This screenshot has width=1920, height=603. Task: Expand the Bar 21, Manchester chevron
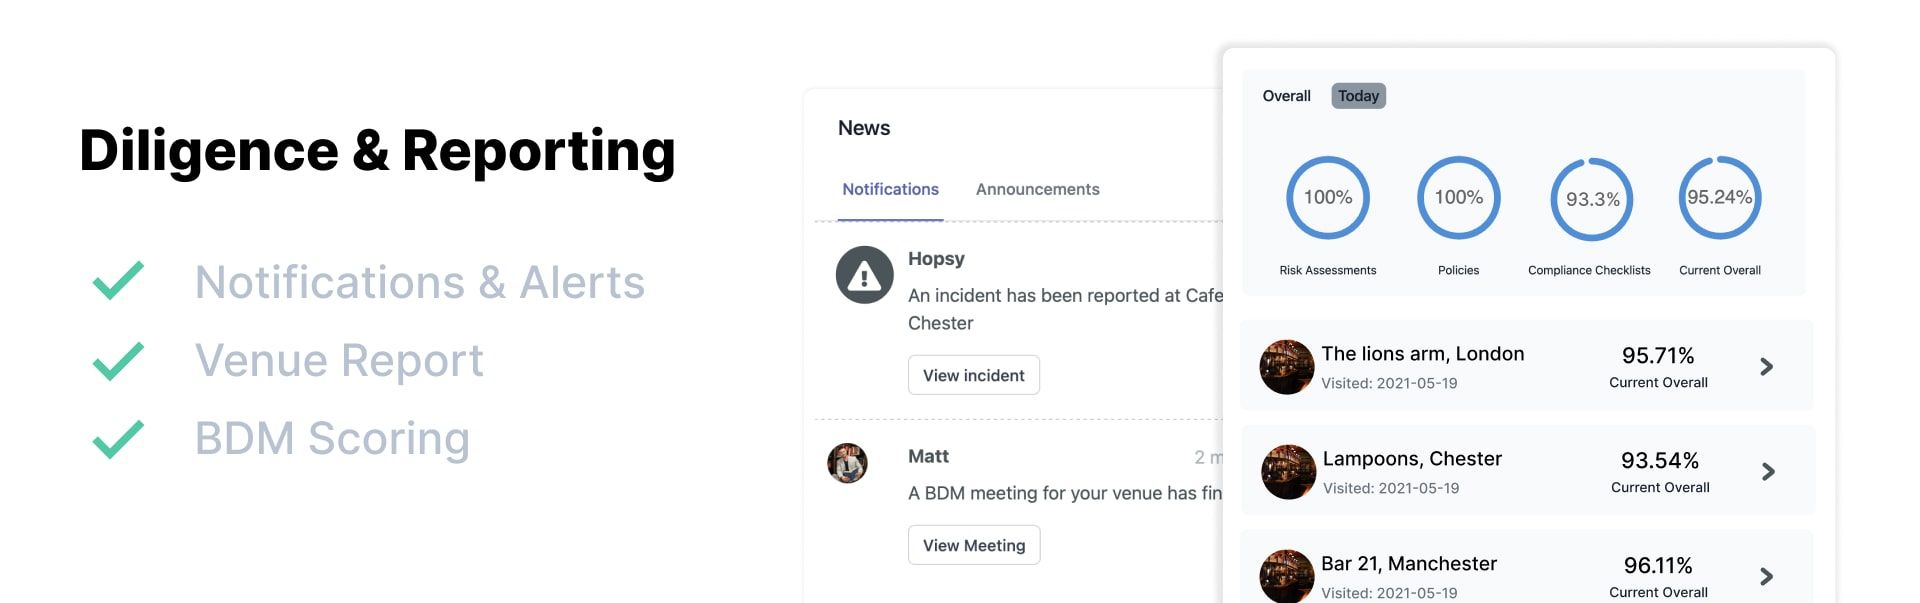pyautogui.click(x=1766, y=577)
